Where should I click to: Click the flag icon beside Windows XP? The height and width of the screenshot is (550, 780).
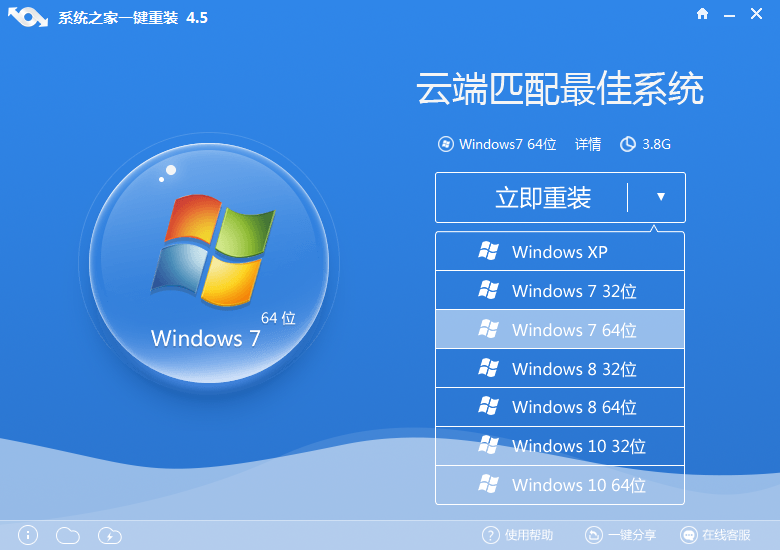click(488, 251)
